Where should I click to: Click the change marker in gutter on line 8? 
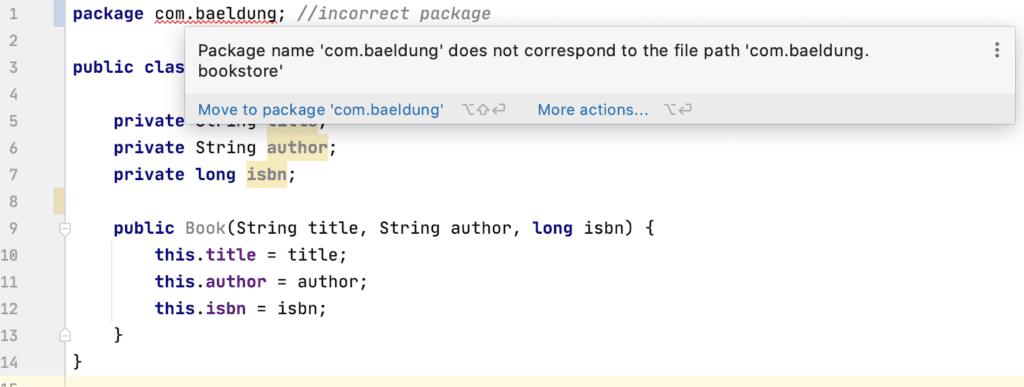click(59, 201)
